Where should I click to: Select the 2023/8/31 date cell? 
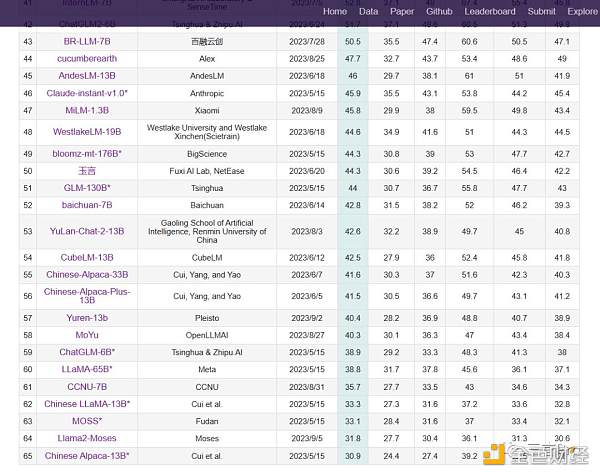307,387
